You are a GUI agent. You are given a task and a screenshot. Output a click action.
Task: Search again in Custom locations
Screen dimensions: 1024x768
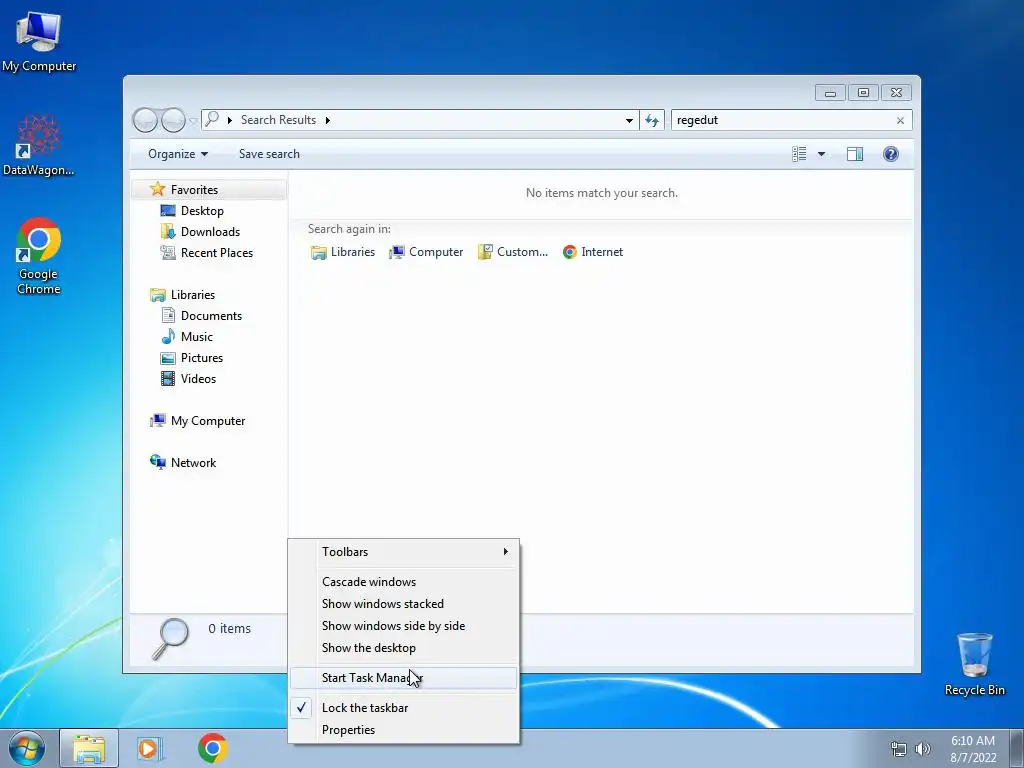click(513, 252)
